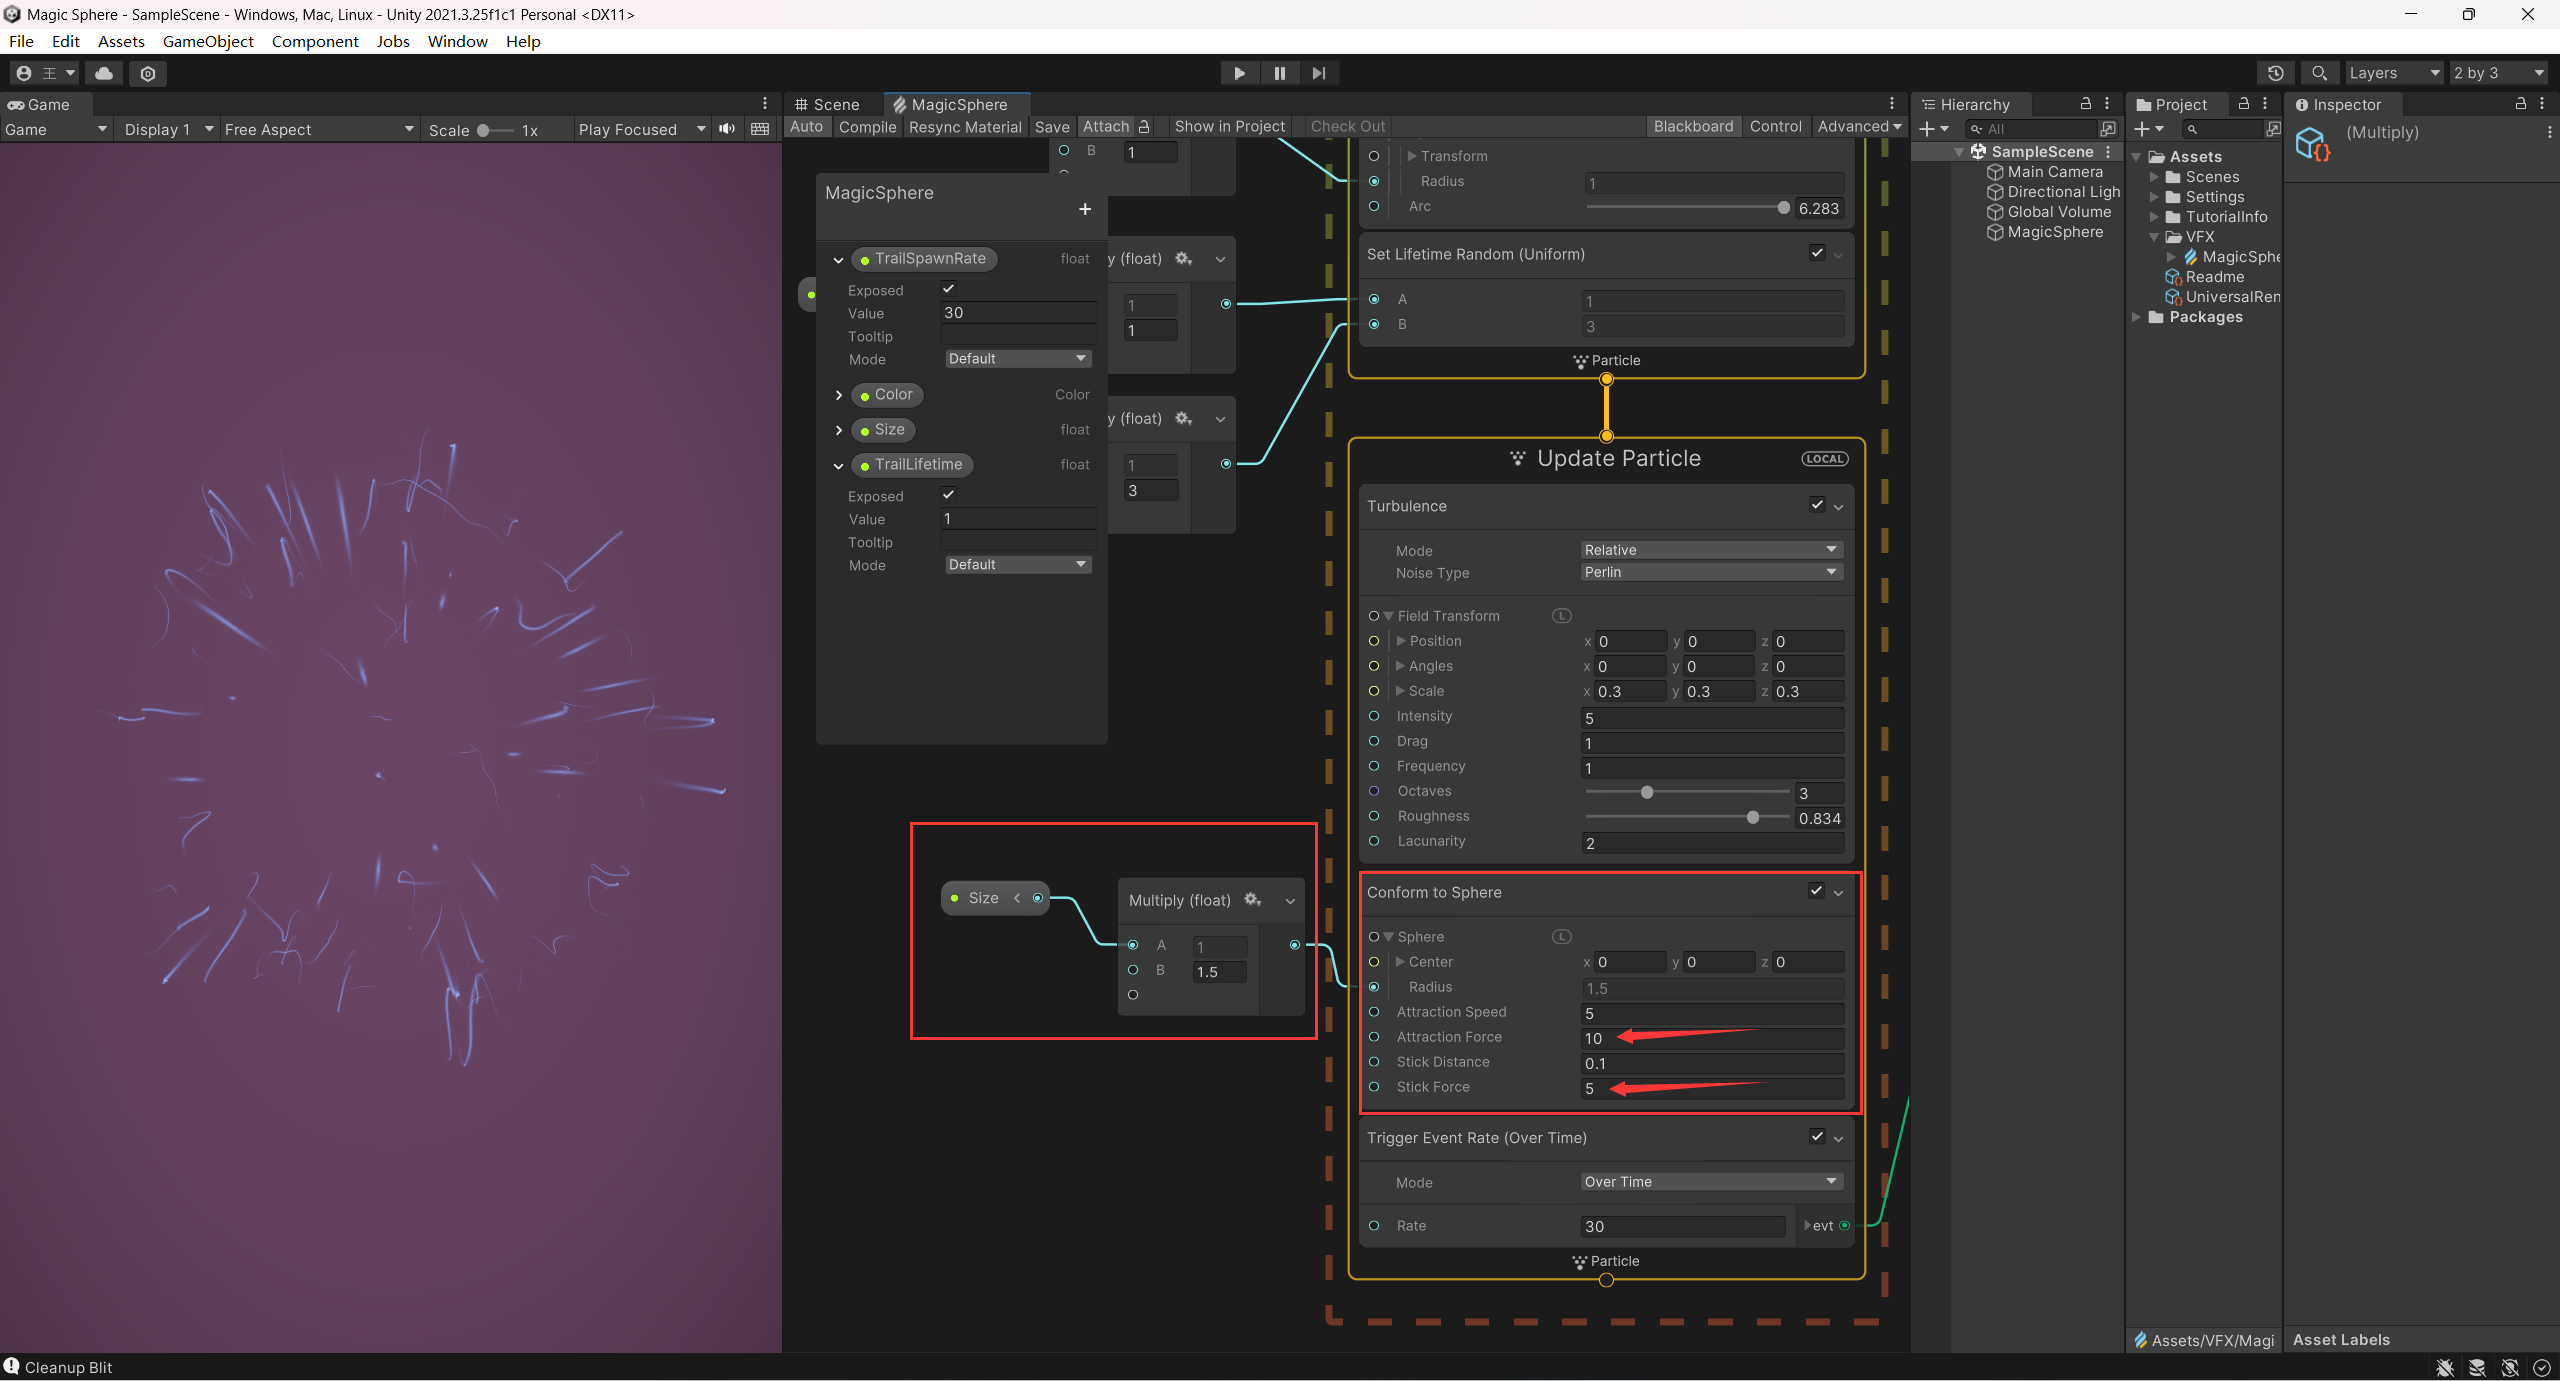The width and height of the screenshot is (2560, 1381).
Task: Click Show in Project button
Action: coord(1229,127)
